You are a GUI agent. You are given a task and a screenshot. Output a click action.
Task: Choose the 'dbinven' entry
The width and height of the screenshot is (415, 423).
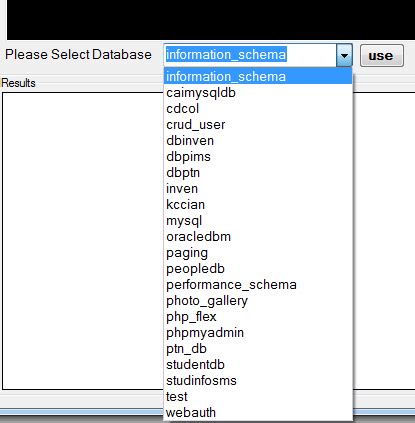258,141
